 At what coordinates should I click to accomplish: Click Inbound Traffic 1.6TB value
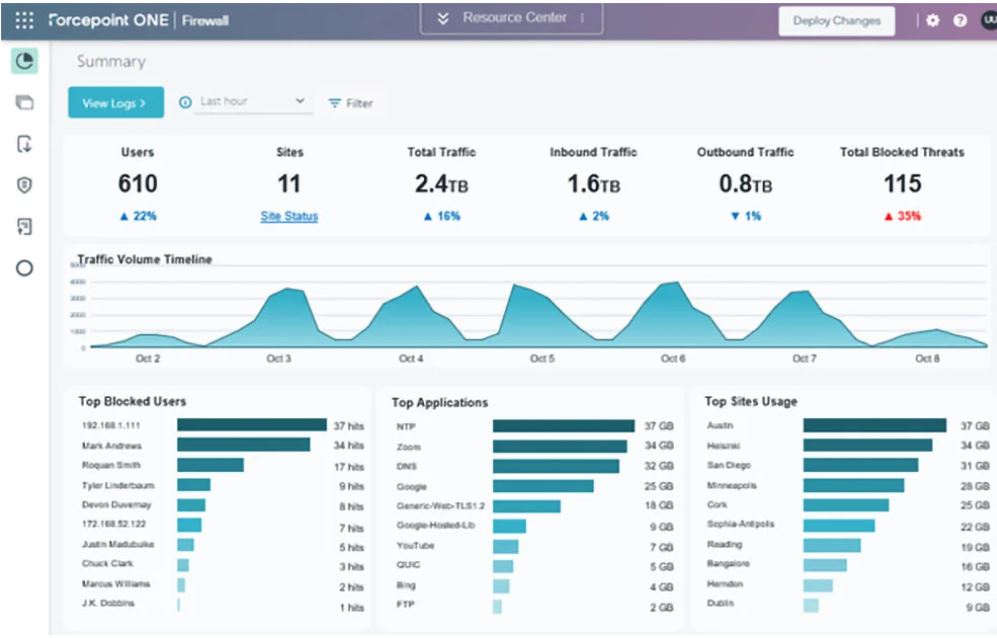(x=593, y=184)
